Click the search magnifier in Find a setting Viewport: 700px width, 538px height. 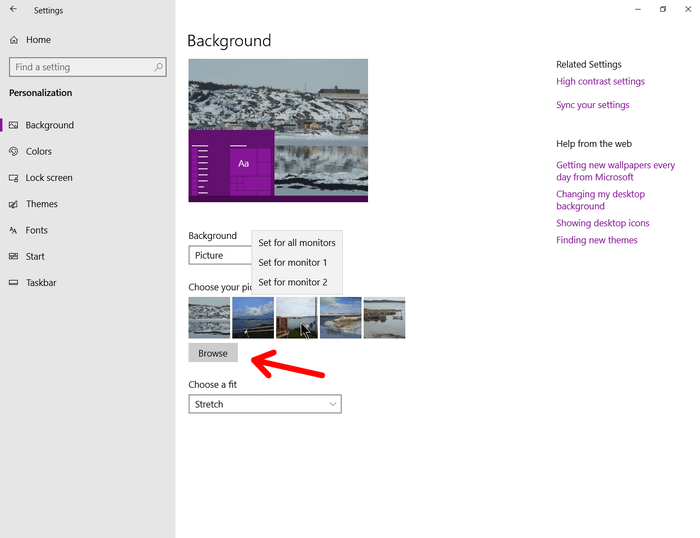pyautogui.click(x=158, y=67)
